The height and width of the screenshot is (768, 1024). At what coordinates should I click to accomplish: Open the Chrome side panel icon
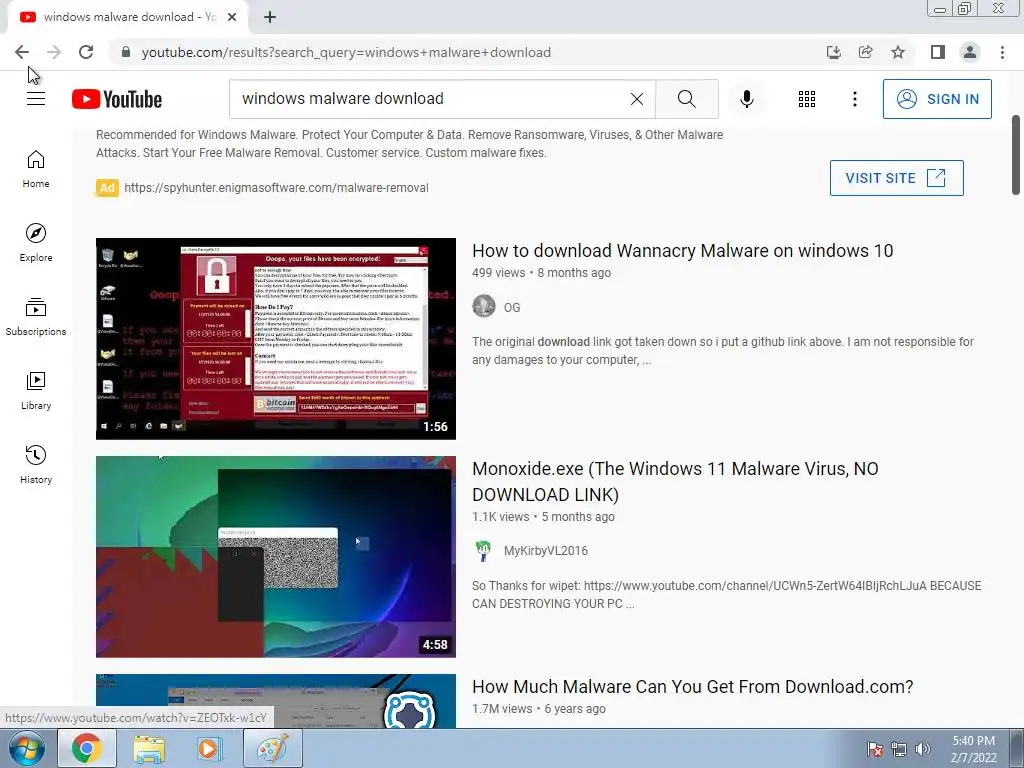938,52
